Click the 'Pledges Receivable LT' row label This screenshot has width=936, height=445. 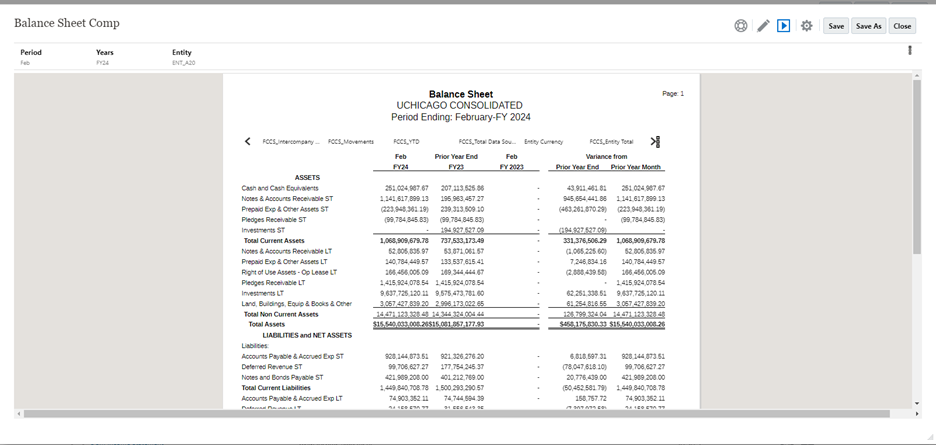point(273,283)
